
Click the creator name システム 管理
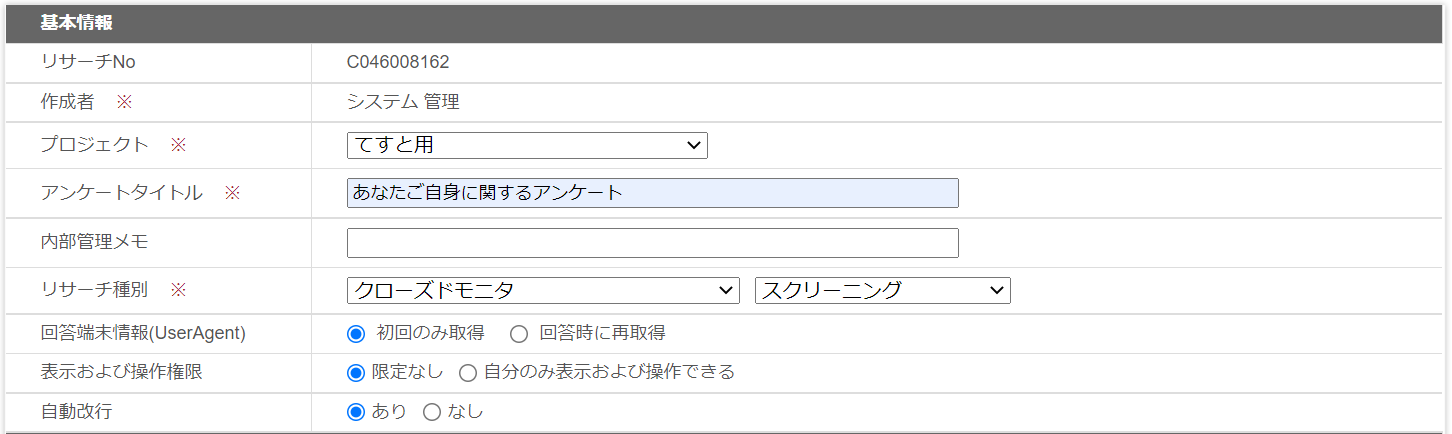(403, 102)
